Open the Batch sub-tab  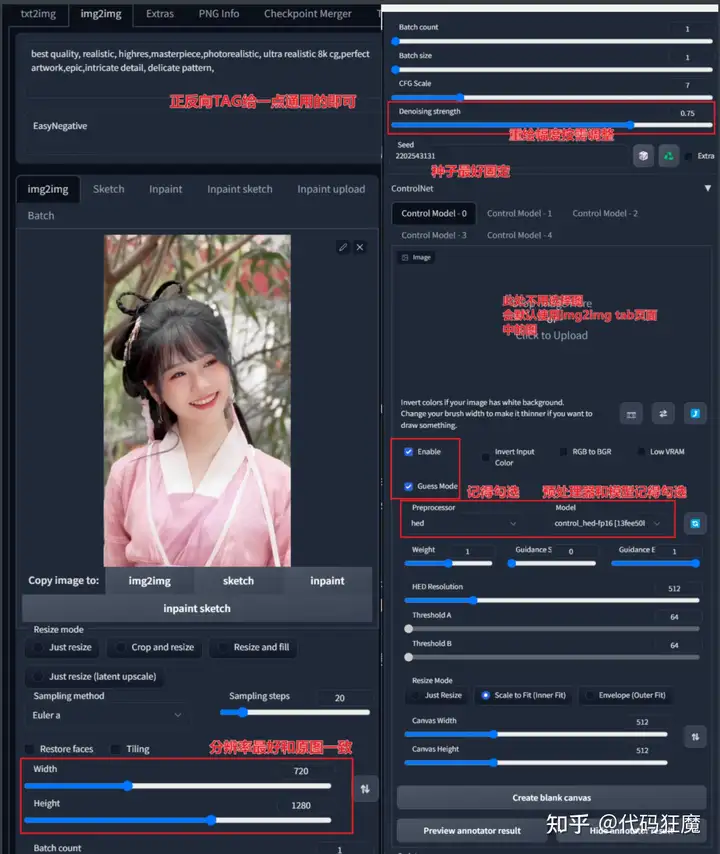(41, 216)
